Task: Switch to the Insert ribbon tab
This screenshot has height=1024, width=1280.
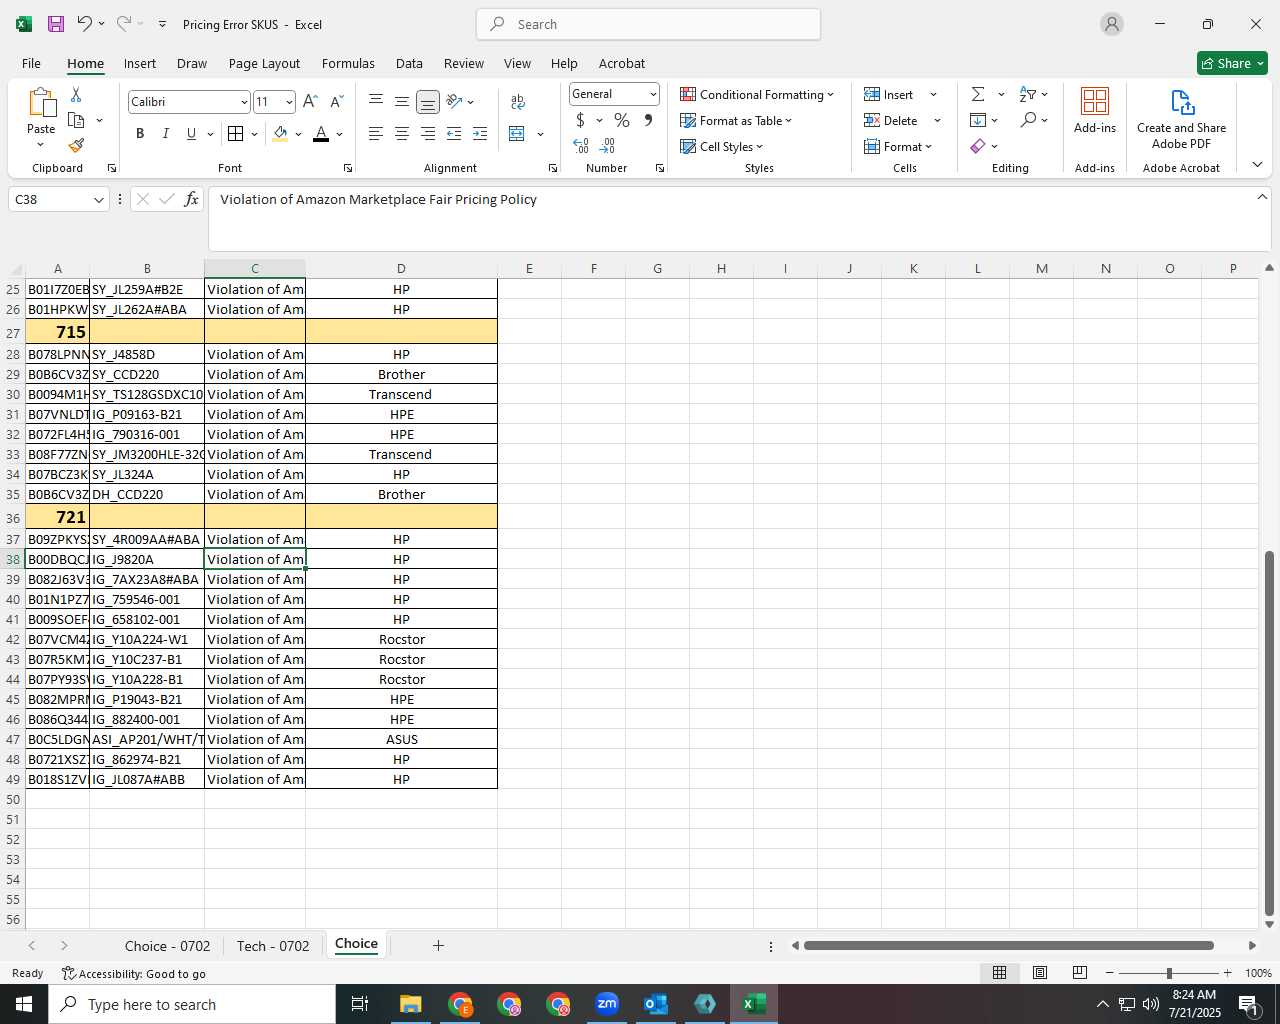Action: tap(140, 63)
